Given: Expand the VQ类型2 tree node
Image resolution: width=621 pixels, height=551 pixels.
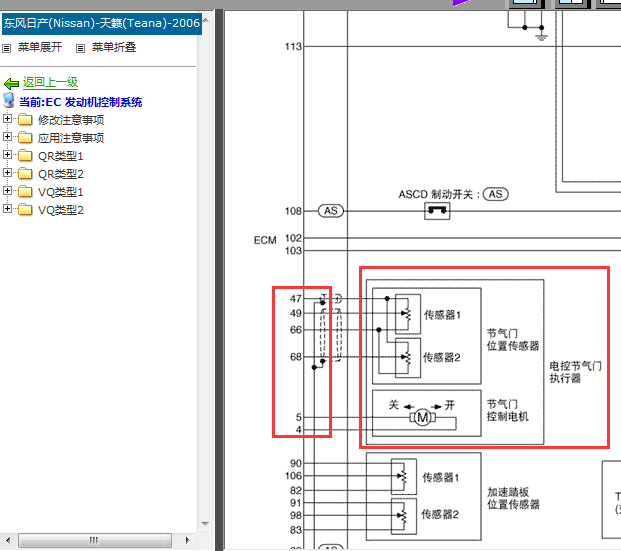Looking at the screenshot, I should 7,208.
